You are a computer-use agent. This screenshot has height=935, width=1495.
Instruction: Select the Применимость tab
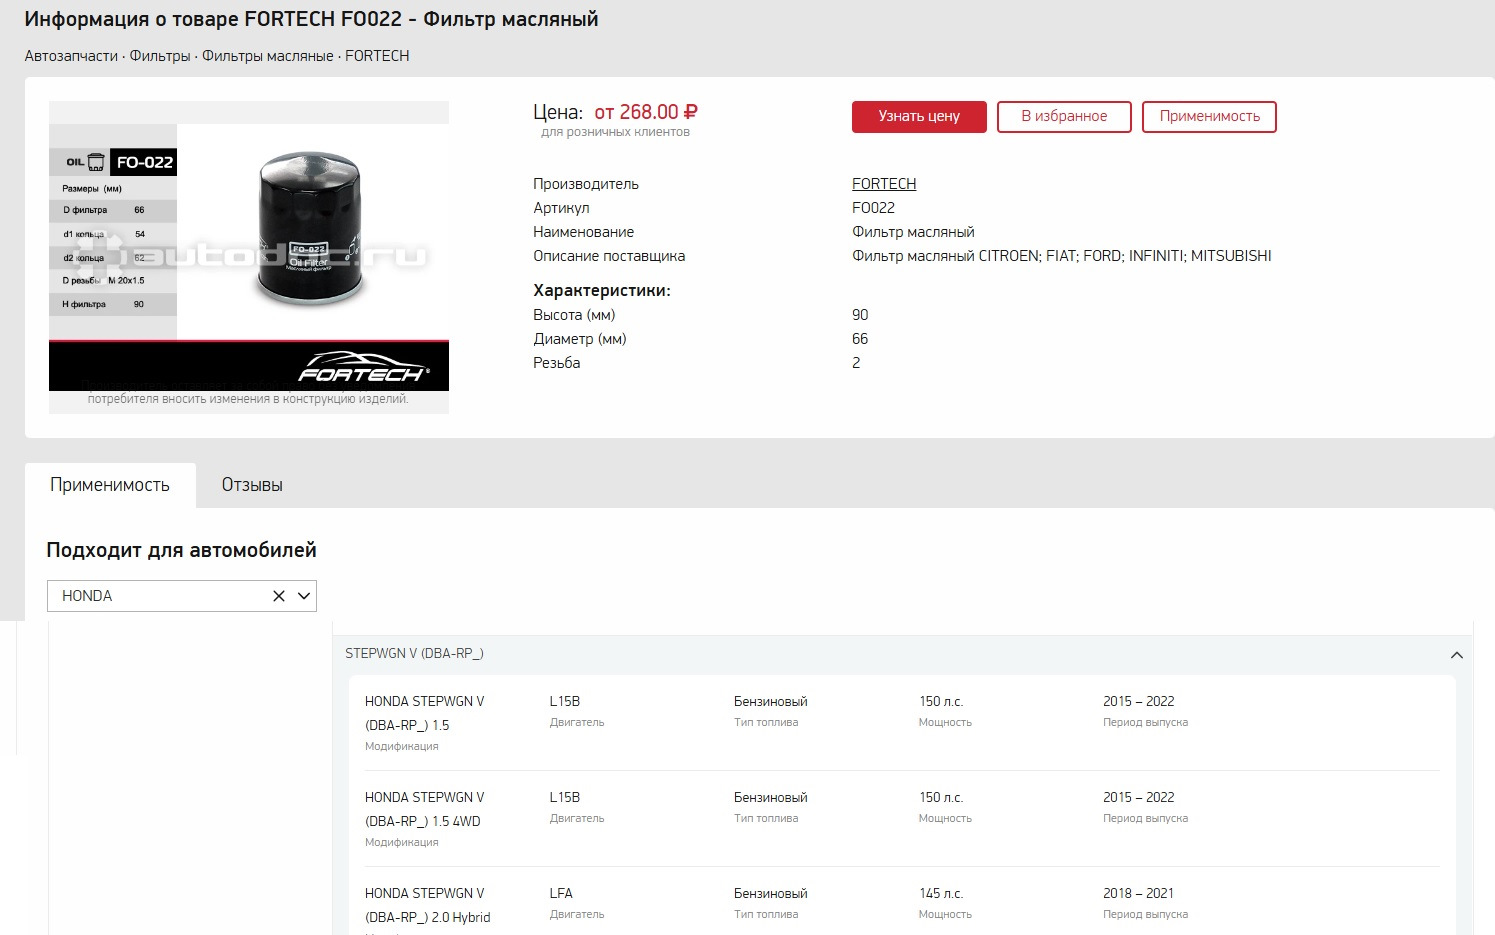(x=110, y=485)
